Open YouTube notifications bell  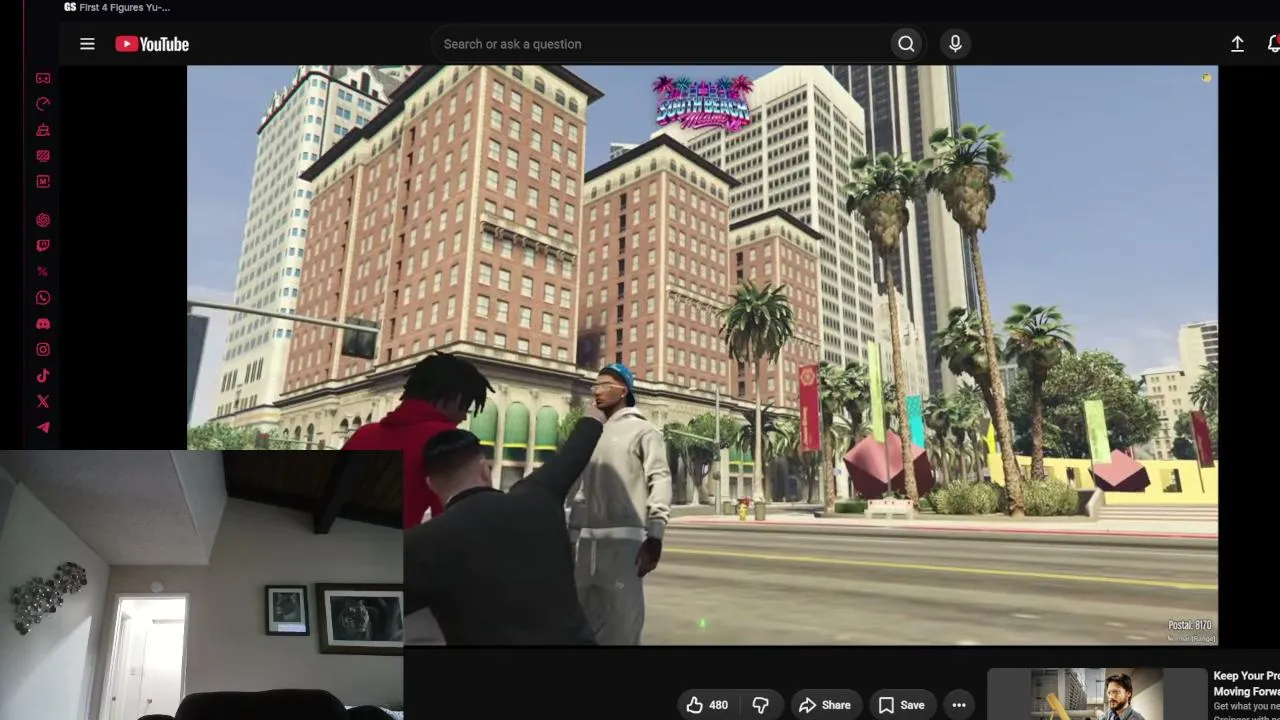[1273, 44]
